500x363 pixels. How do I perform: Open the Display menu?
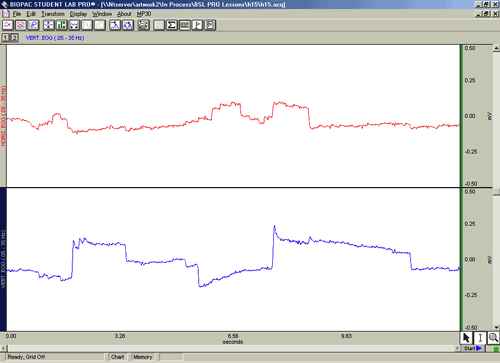[x=78, y=14]
